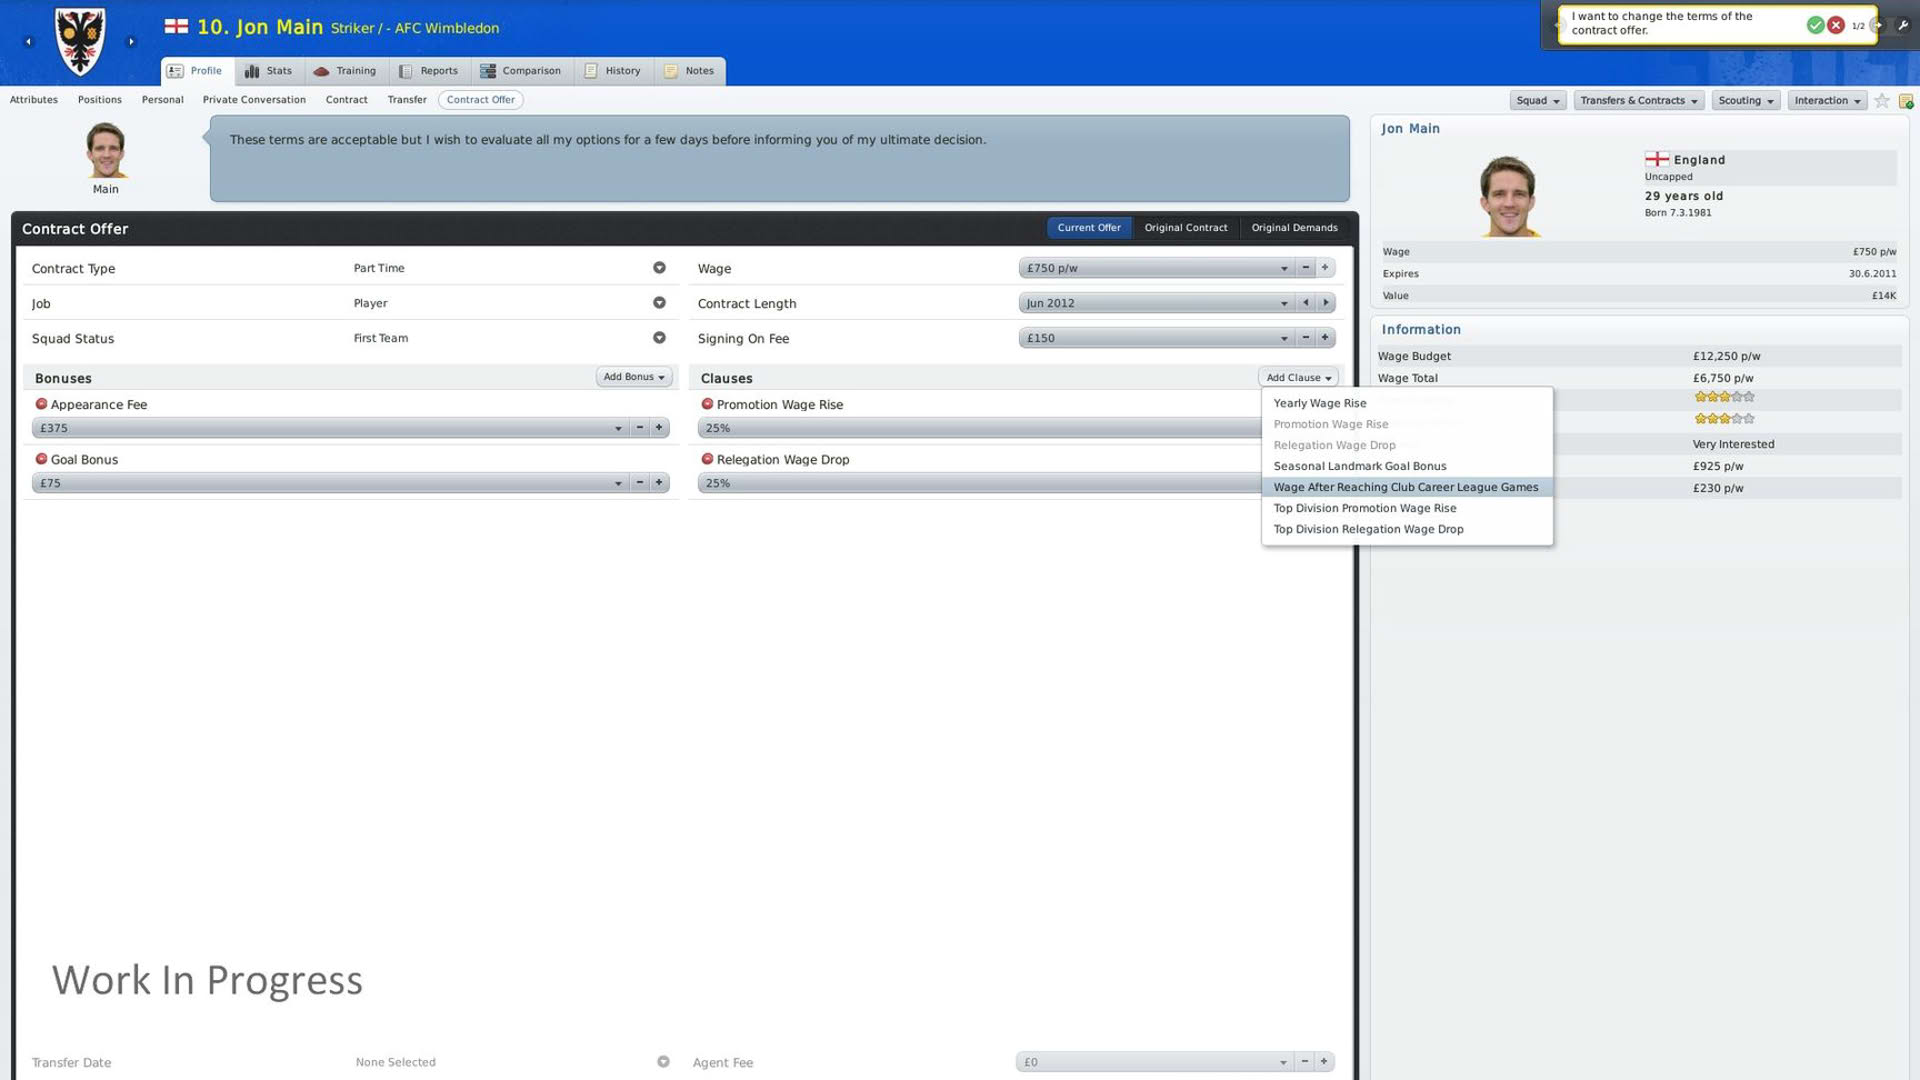
Task: Increase Goal Bonus with plus button
Action: coord(659,483)
